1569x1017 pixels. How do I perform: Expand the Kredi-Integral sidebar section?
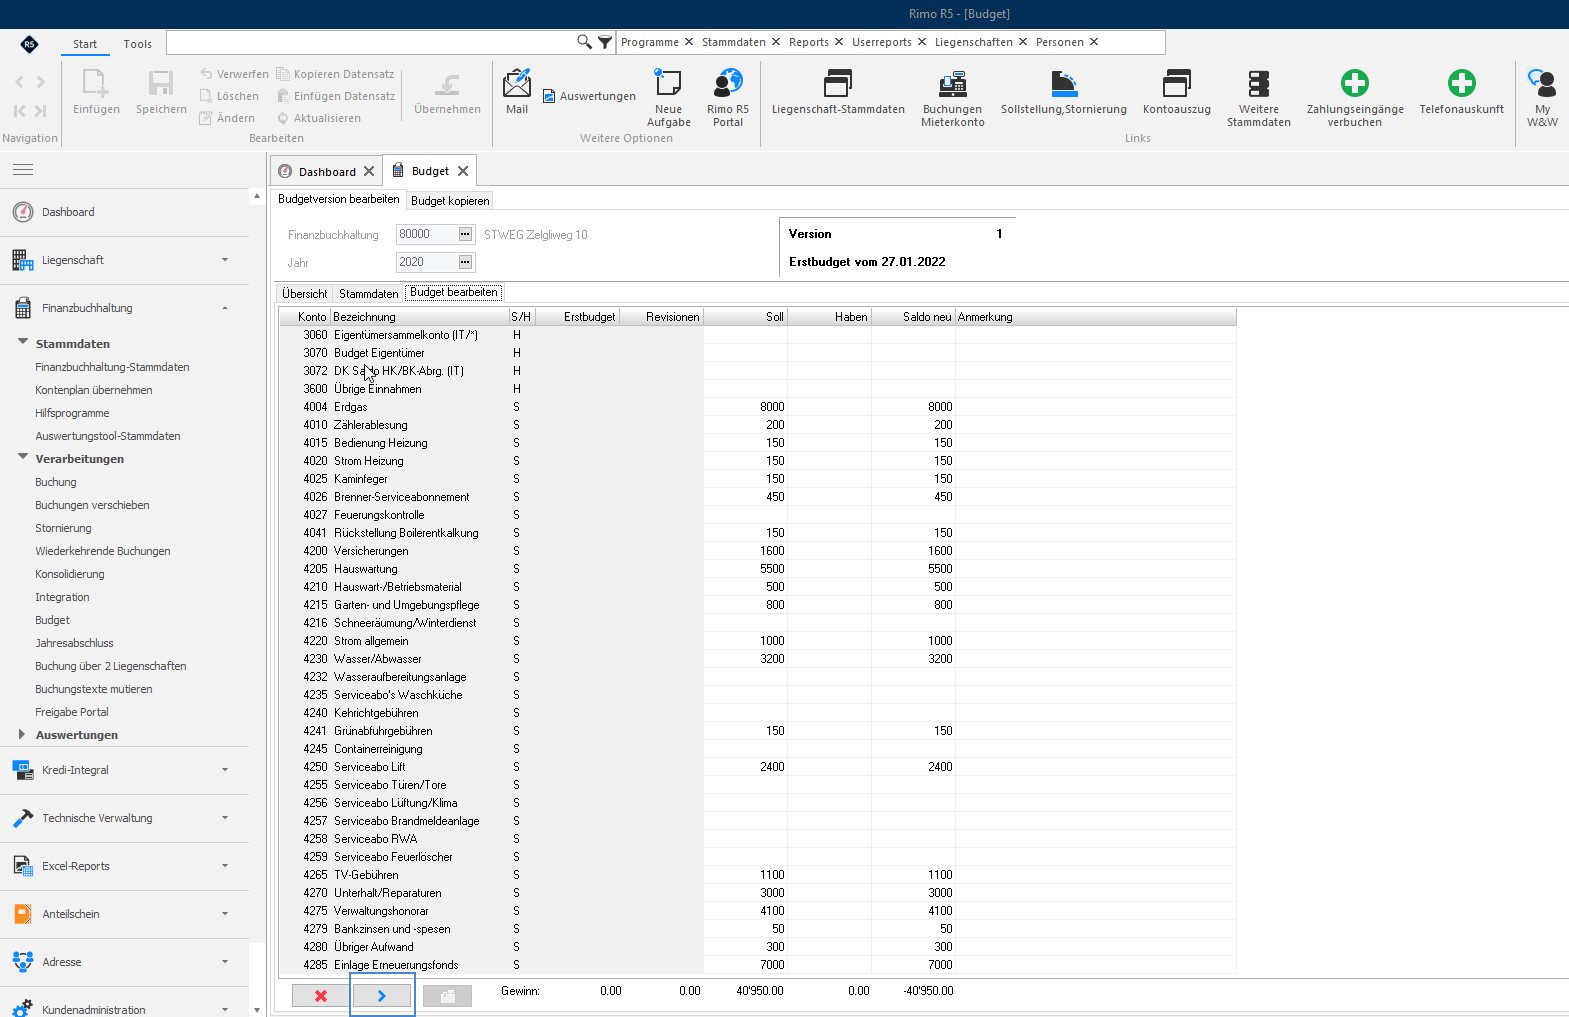(125, 770)
